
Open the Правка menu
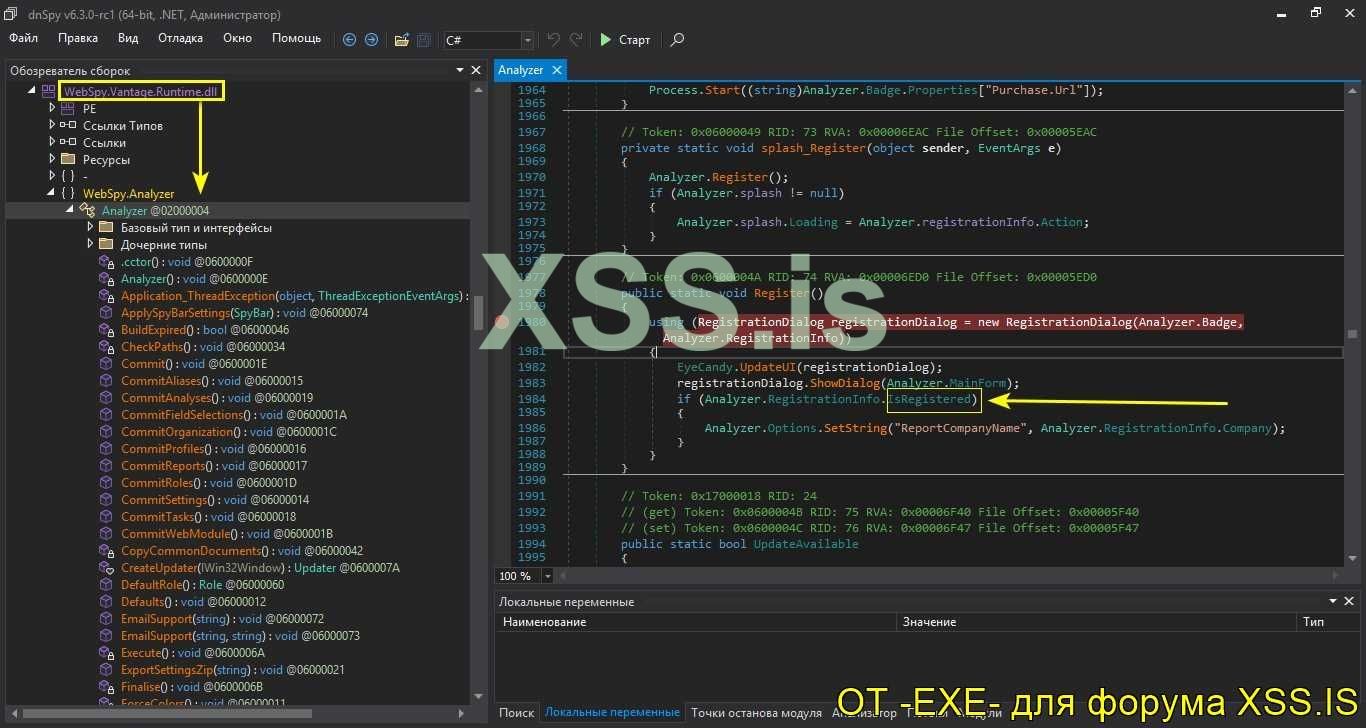coord(78,39)
